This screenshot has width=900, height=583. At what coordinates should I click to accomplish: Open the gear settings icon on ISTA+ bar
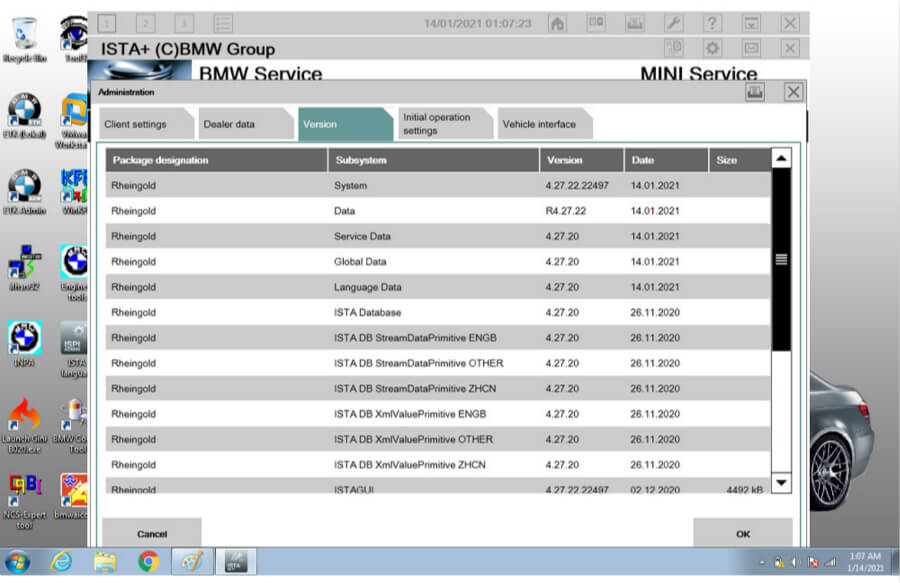click(x=712, y=48)
